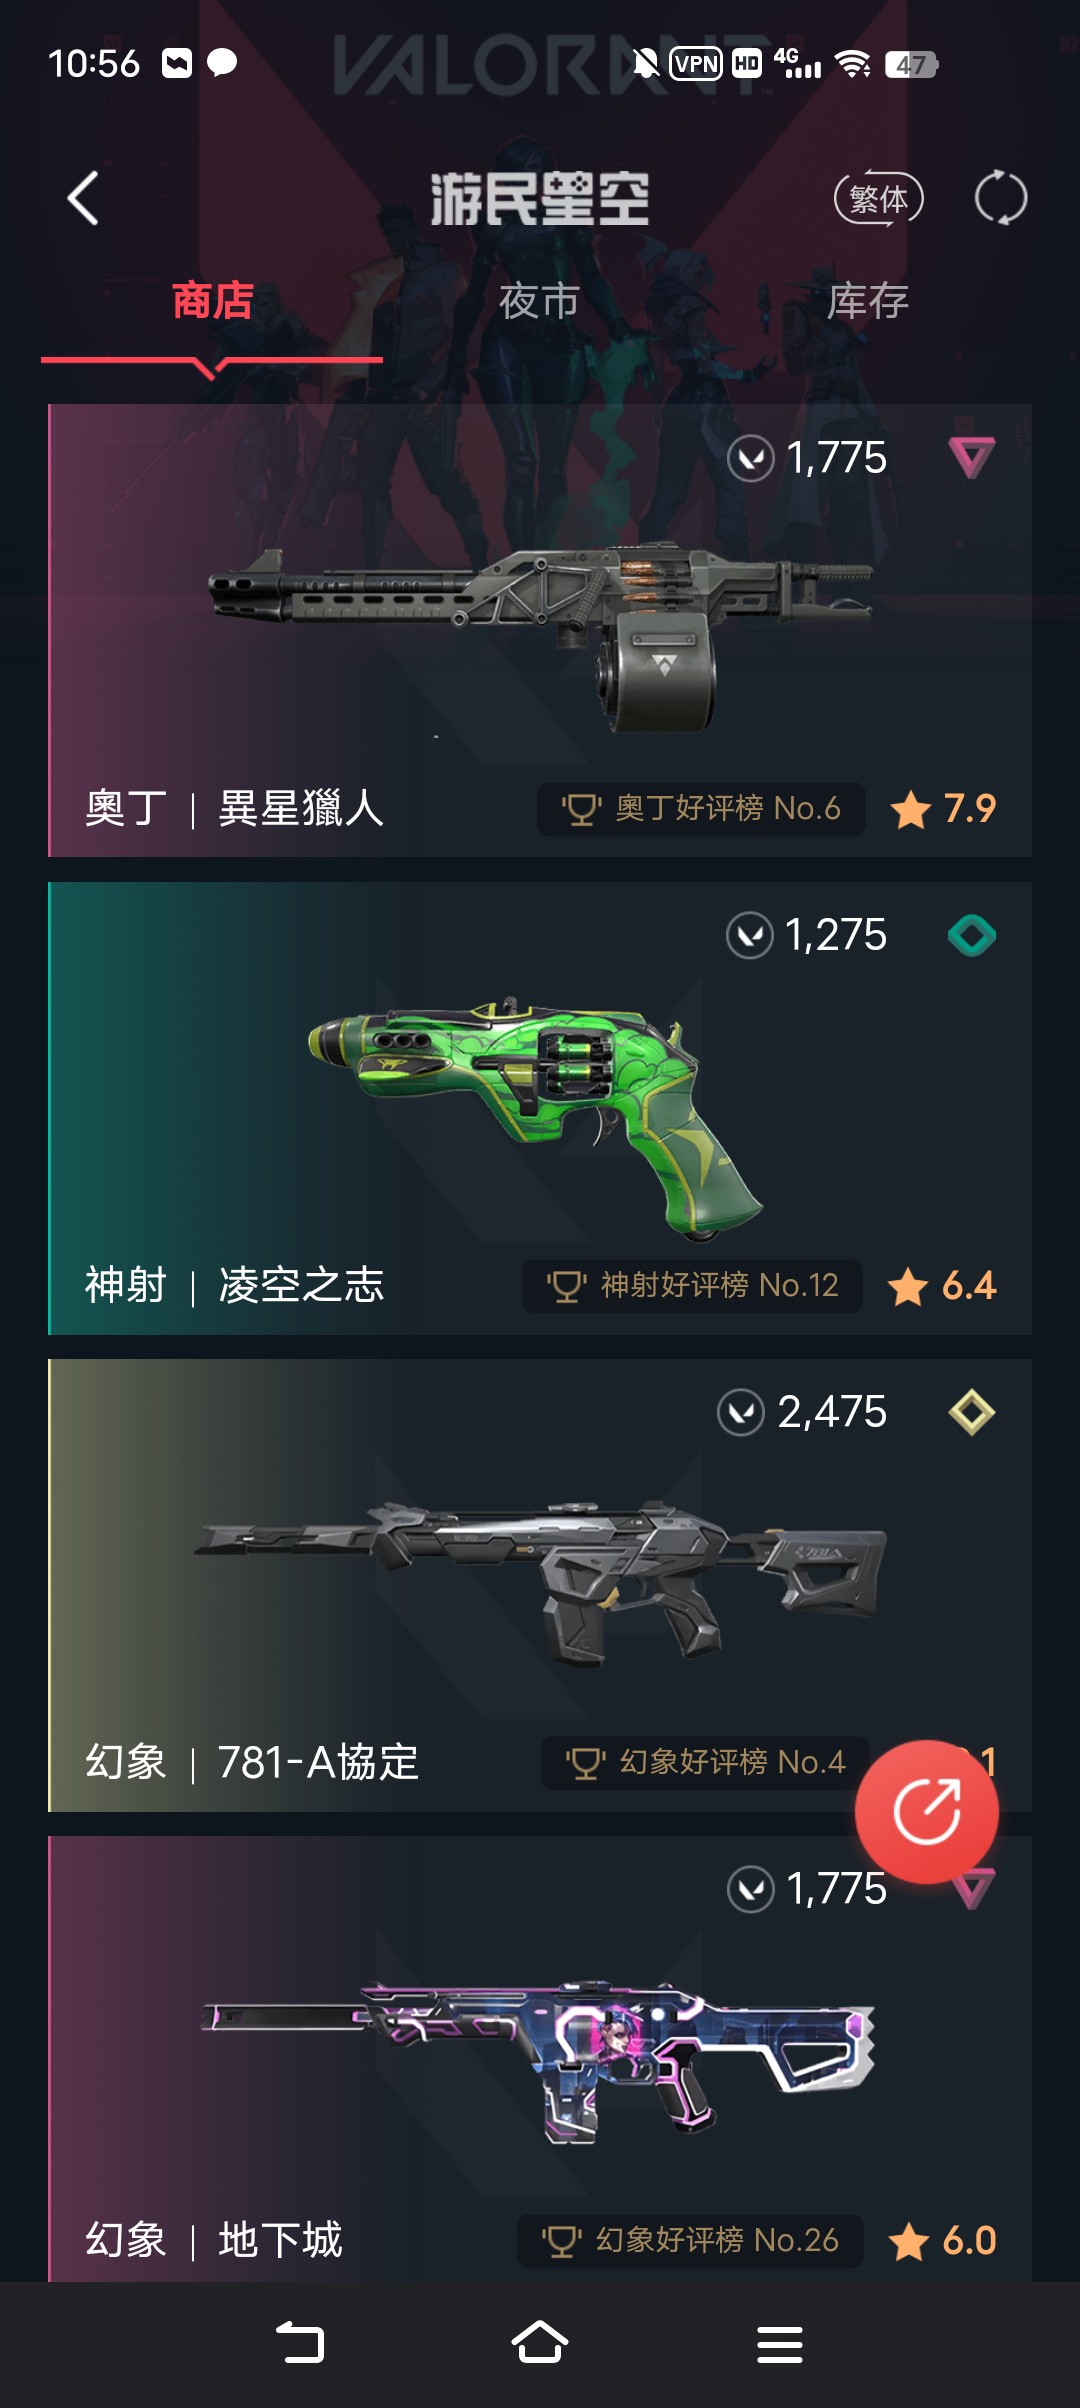Image resolution: width=1080 pixels, height=2408 pixels.
Task: Toggle the 繁体 traditional Chinese switch
Action: [x=879, y=198]
